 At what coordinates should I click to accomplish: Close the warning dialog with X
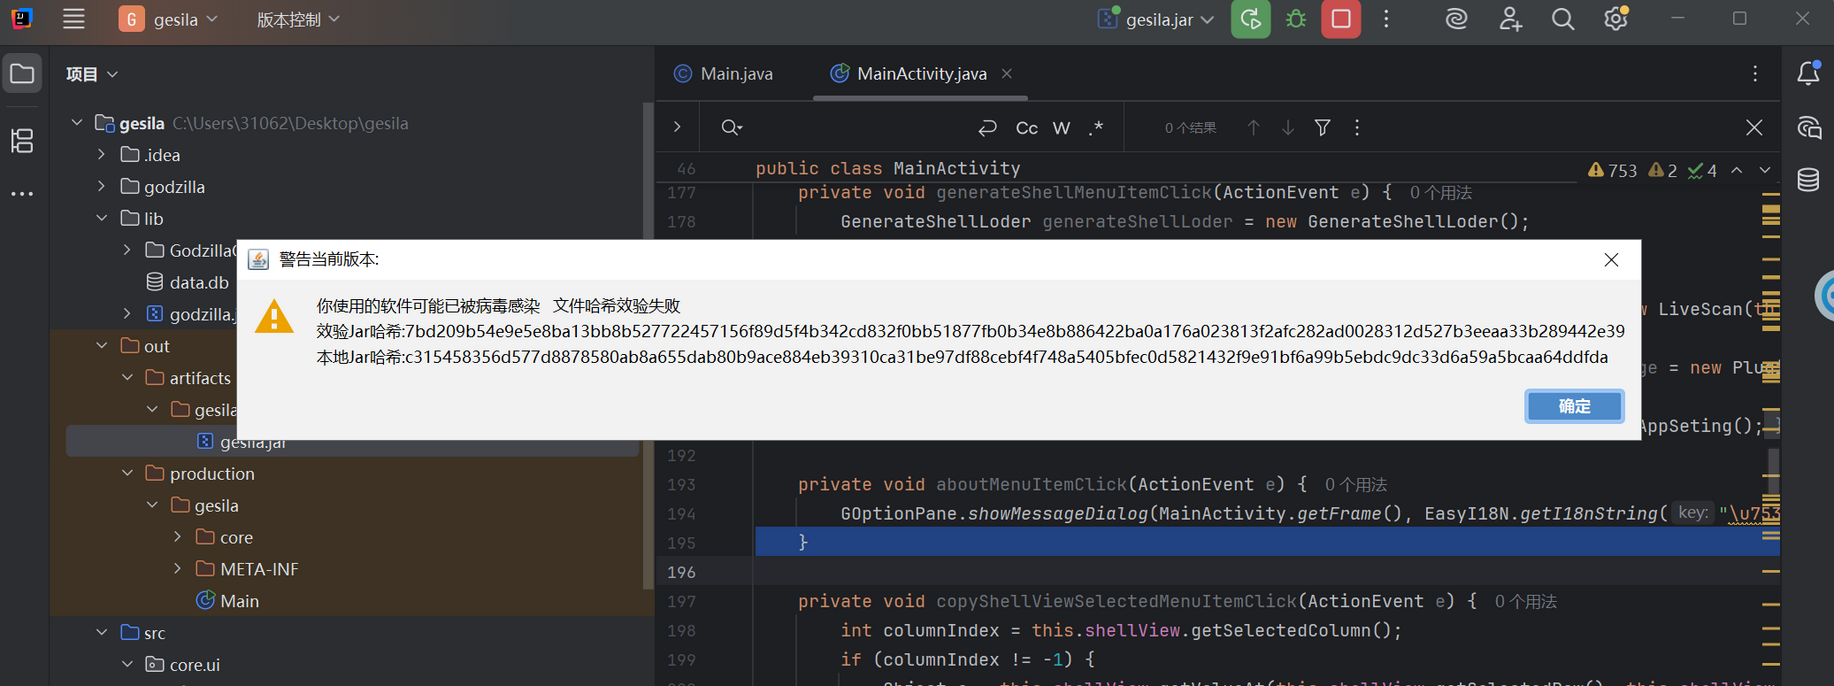[x=1611, y=260]
